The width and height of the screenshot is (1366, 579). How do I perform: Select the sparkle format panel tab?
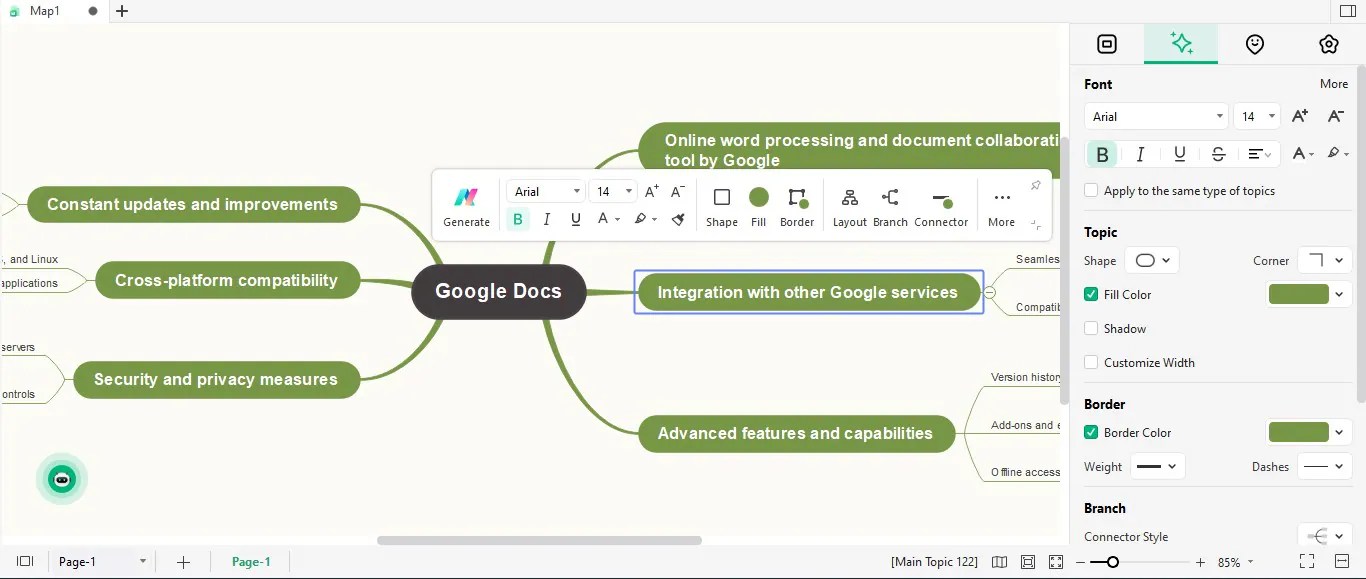(1181, 44)
